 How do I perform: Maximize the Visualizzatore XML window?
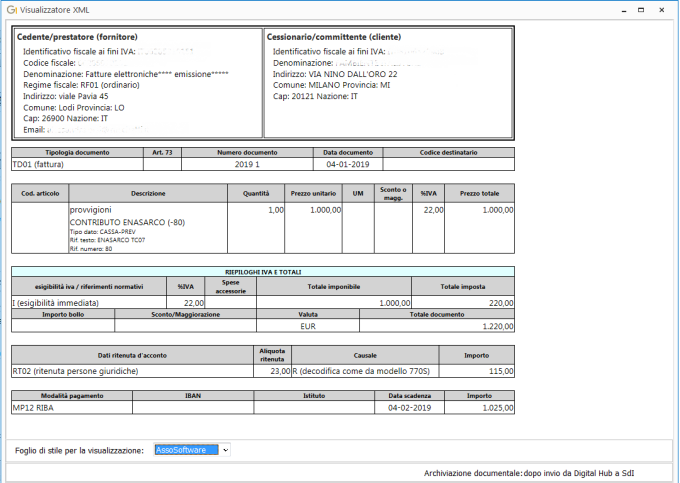point(641,10)
